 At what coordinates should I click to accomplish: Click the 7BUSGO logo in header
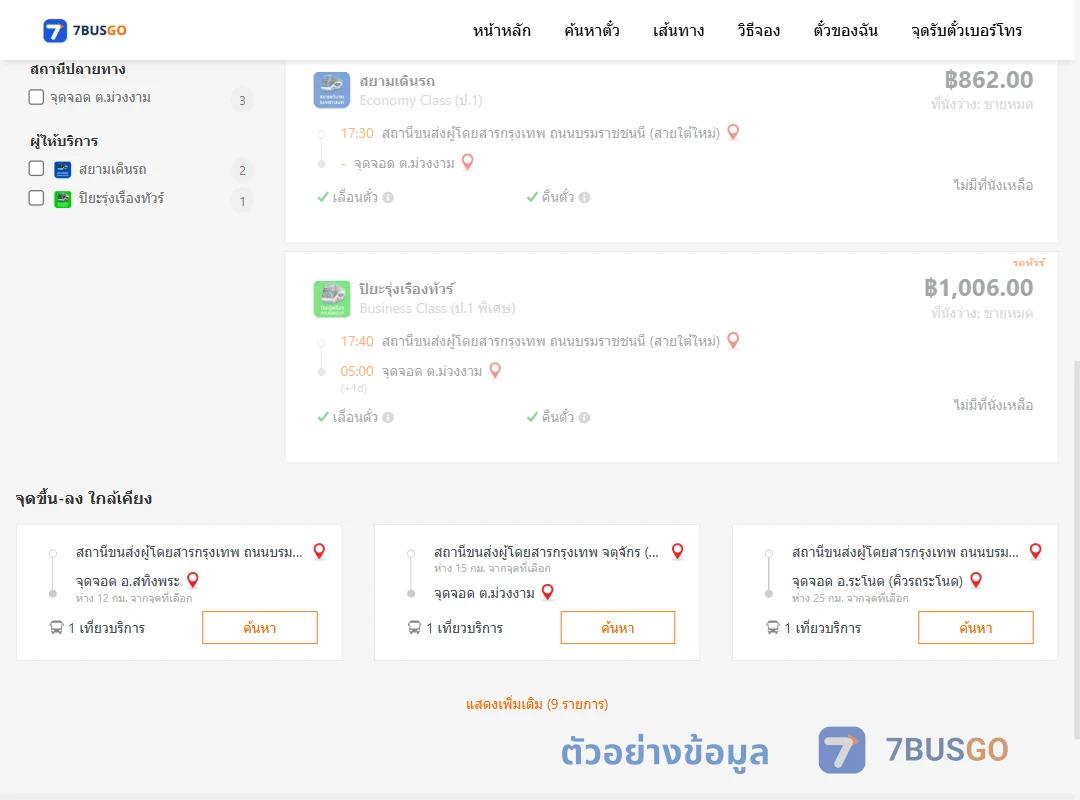(85, 30)
